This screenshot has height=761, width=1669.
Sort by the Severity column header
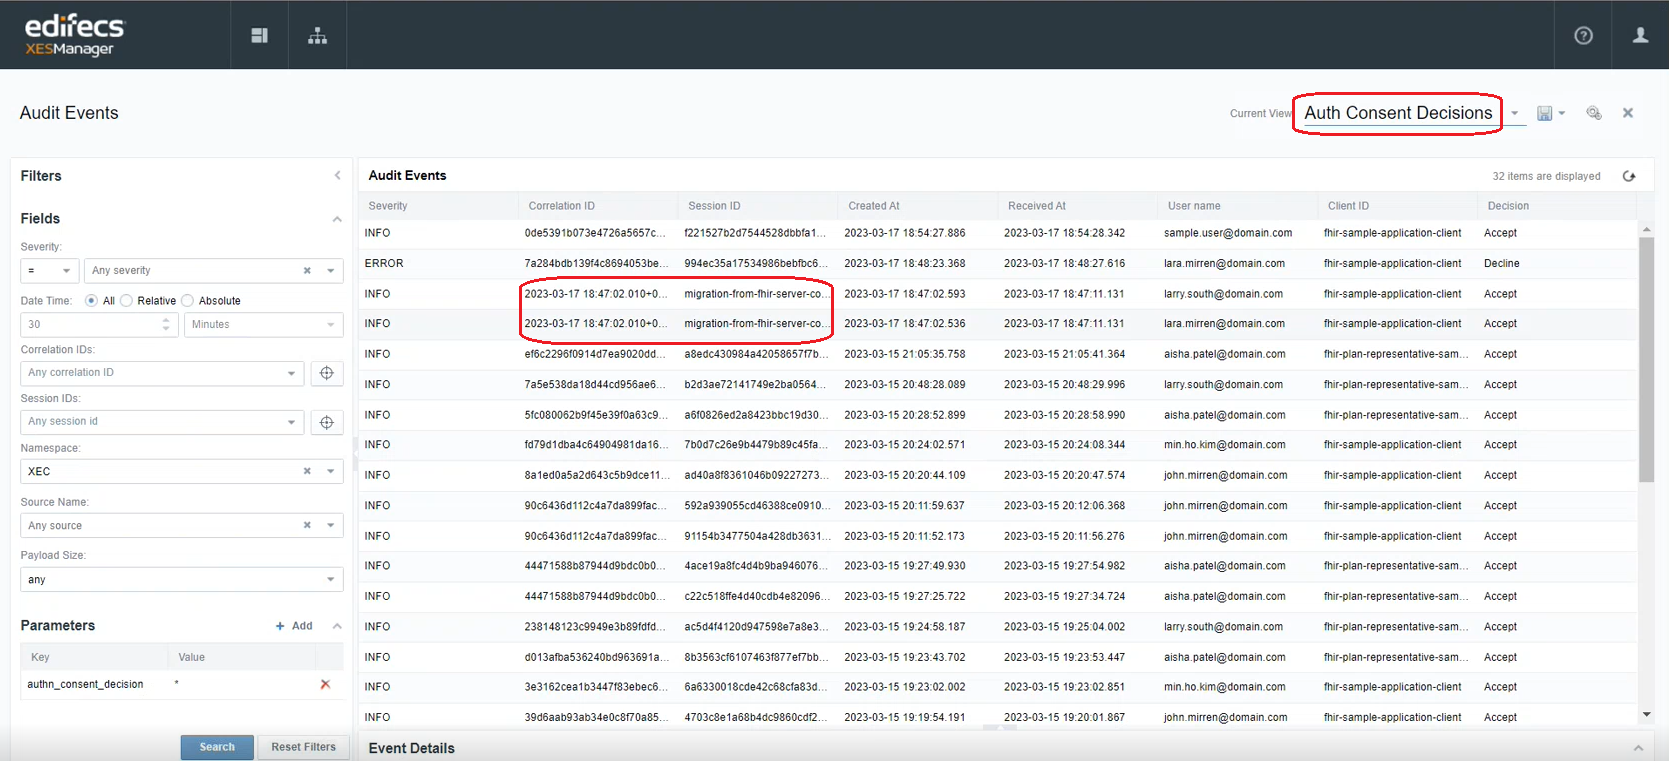click(388, 206)
